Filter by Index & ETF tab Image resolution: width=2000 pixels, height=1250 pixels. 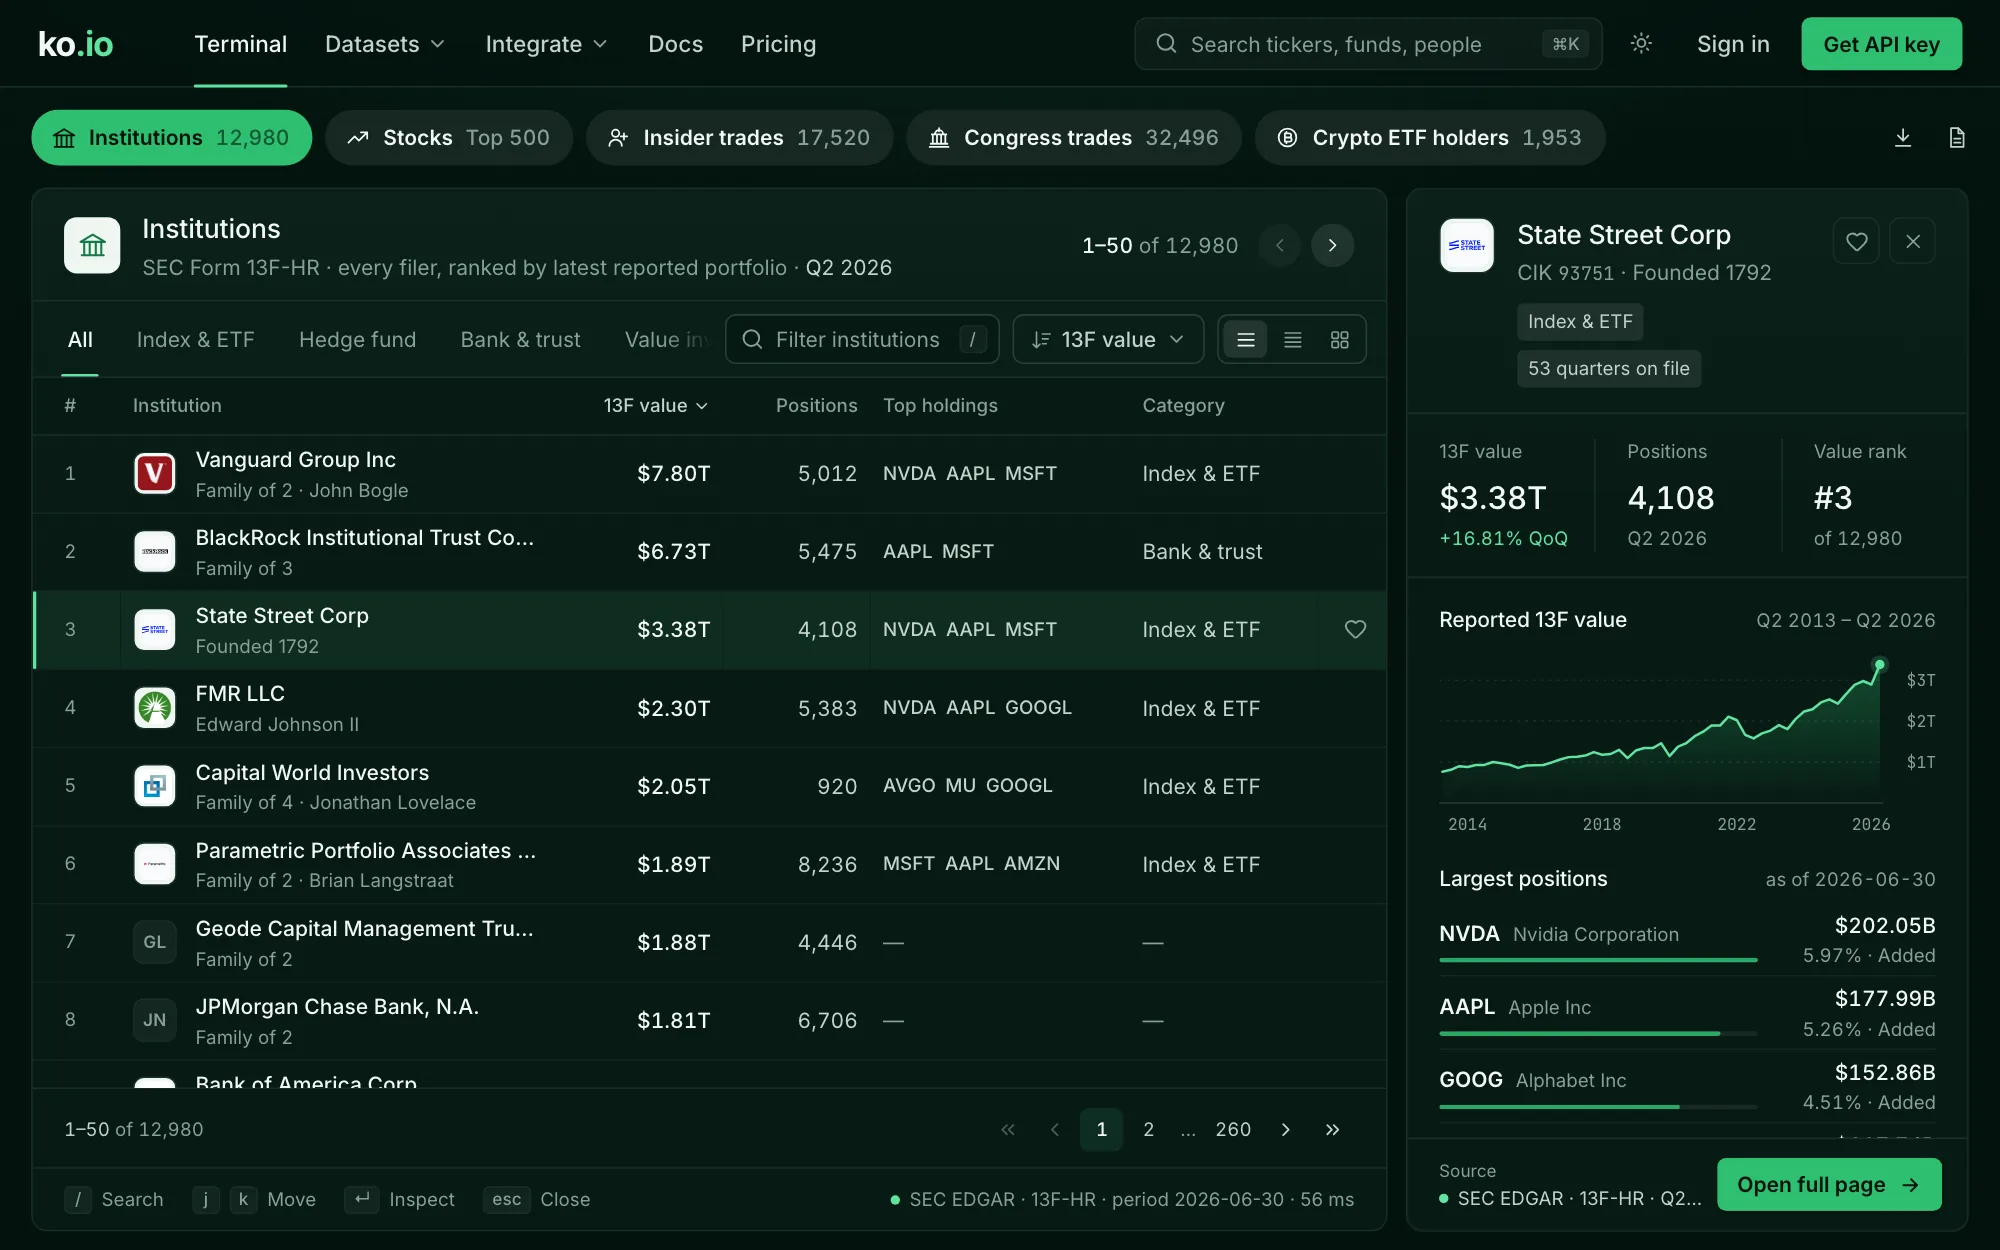point(196,340)
